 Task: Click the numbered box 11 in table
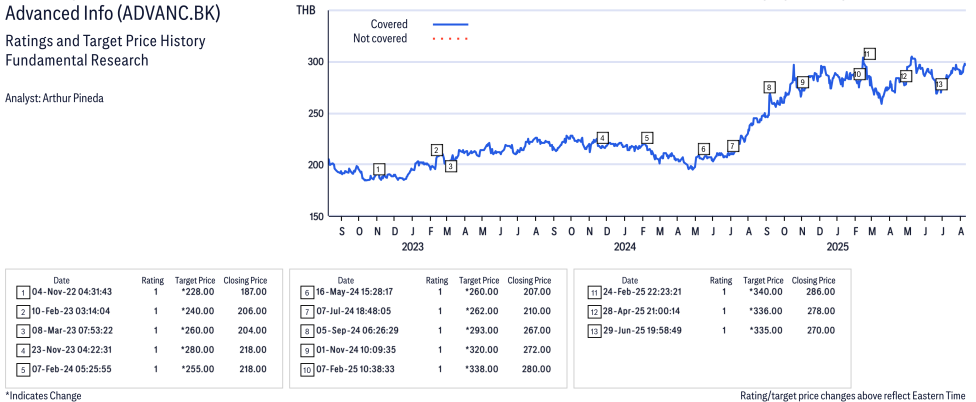point(593,292)
